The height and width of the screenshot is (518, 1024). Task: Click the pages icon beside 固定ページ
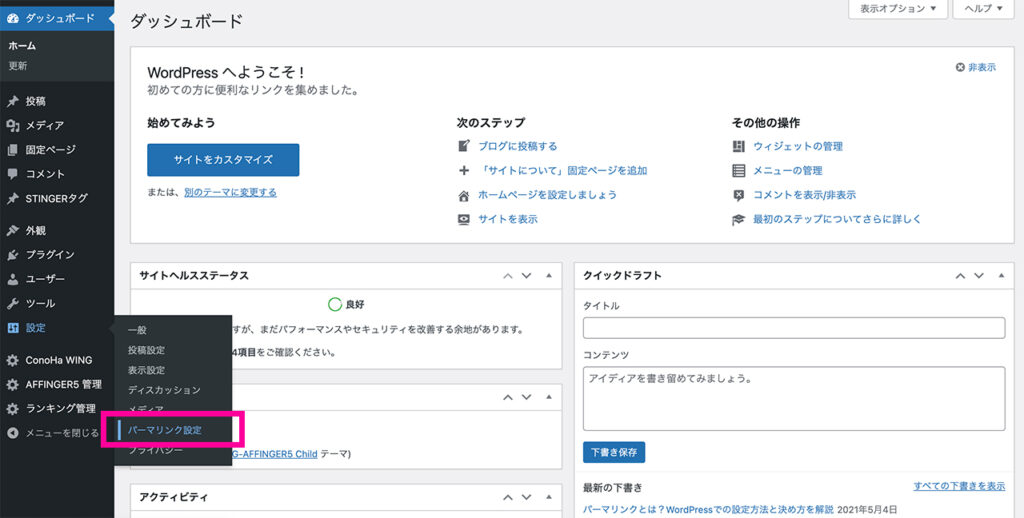tap(12, 150)
